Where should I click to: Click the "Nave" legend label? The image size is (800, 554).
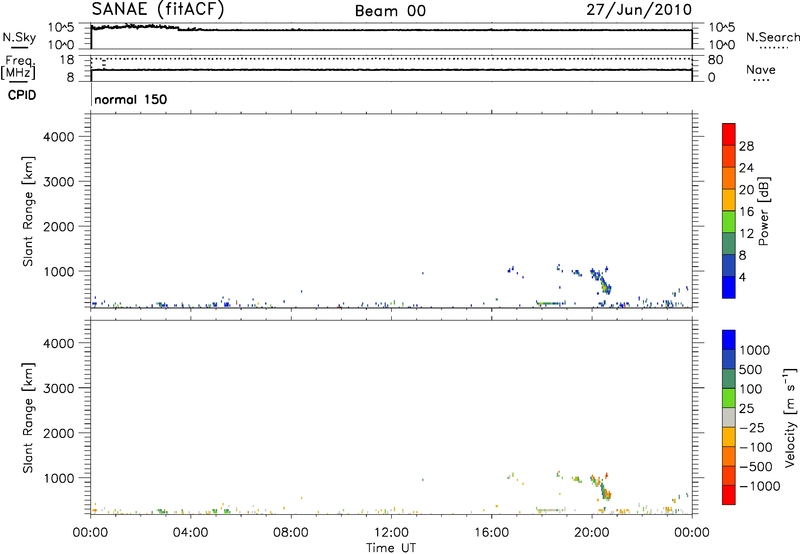pyautogui.click(x=761, y=69)
